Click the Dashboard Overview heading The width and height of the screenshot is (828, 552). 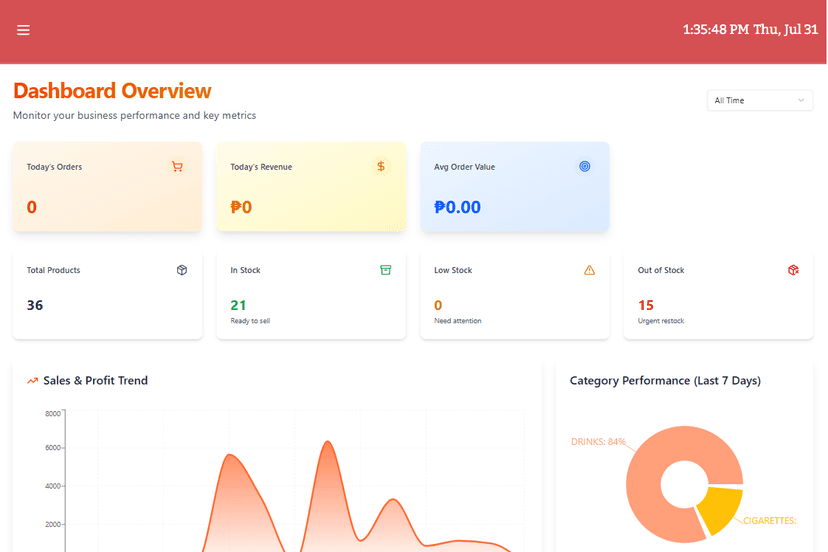point(112,91)
